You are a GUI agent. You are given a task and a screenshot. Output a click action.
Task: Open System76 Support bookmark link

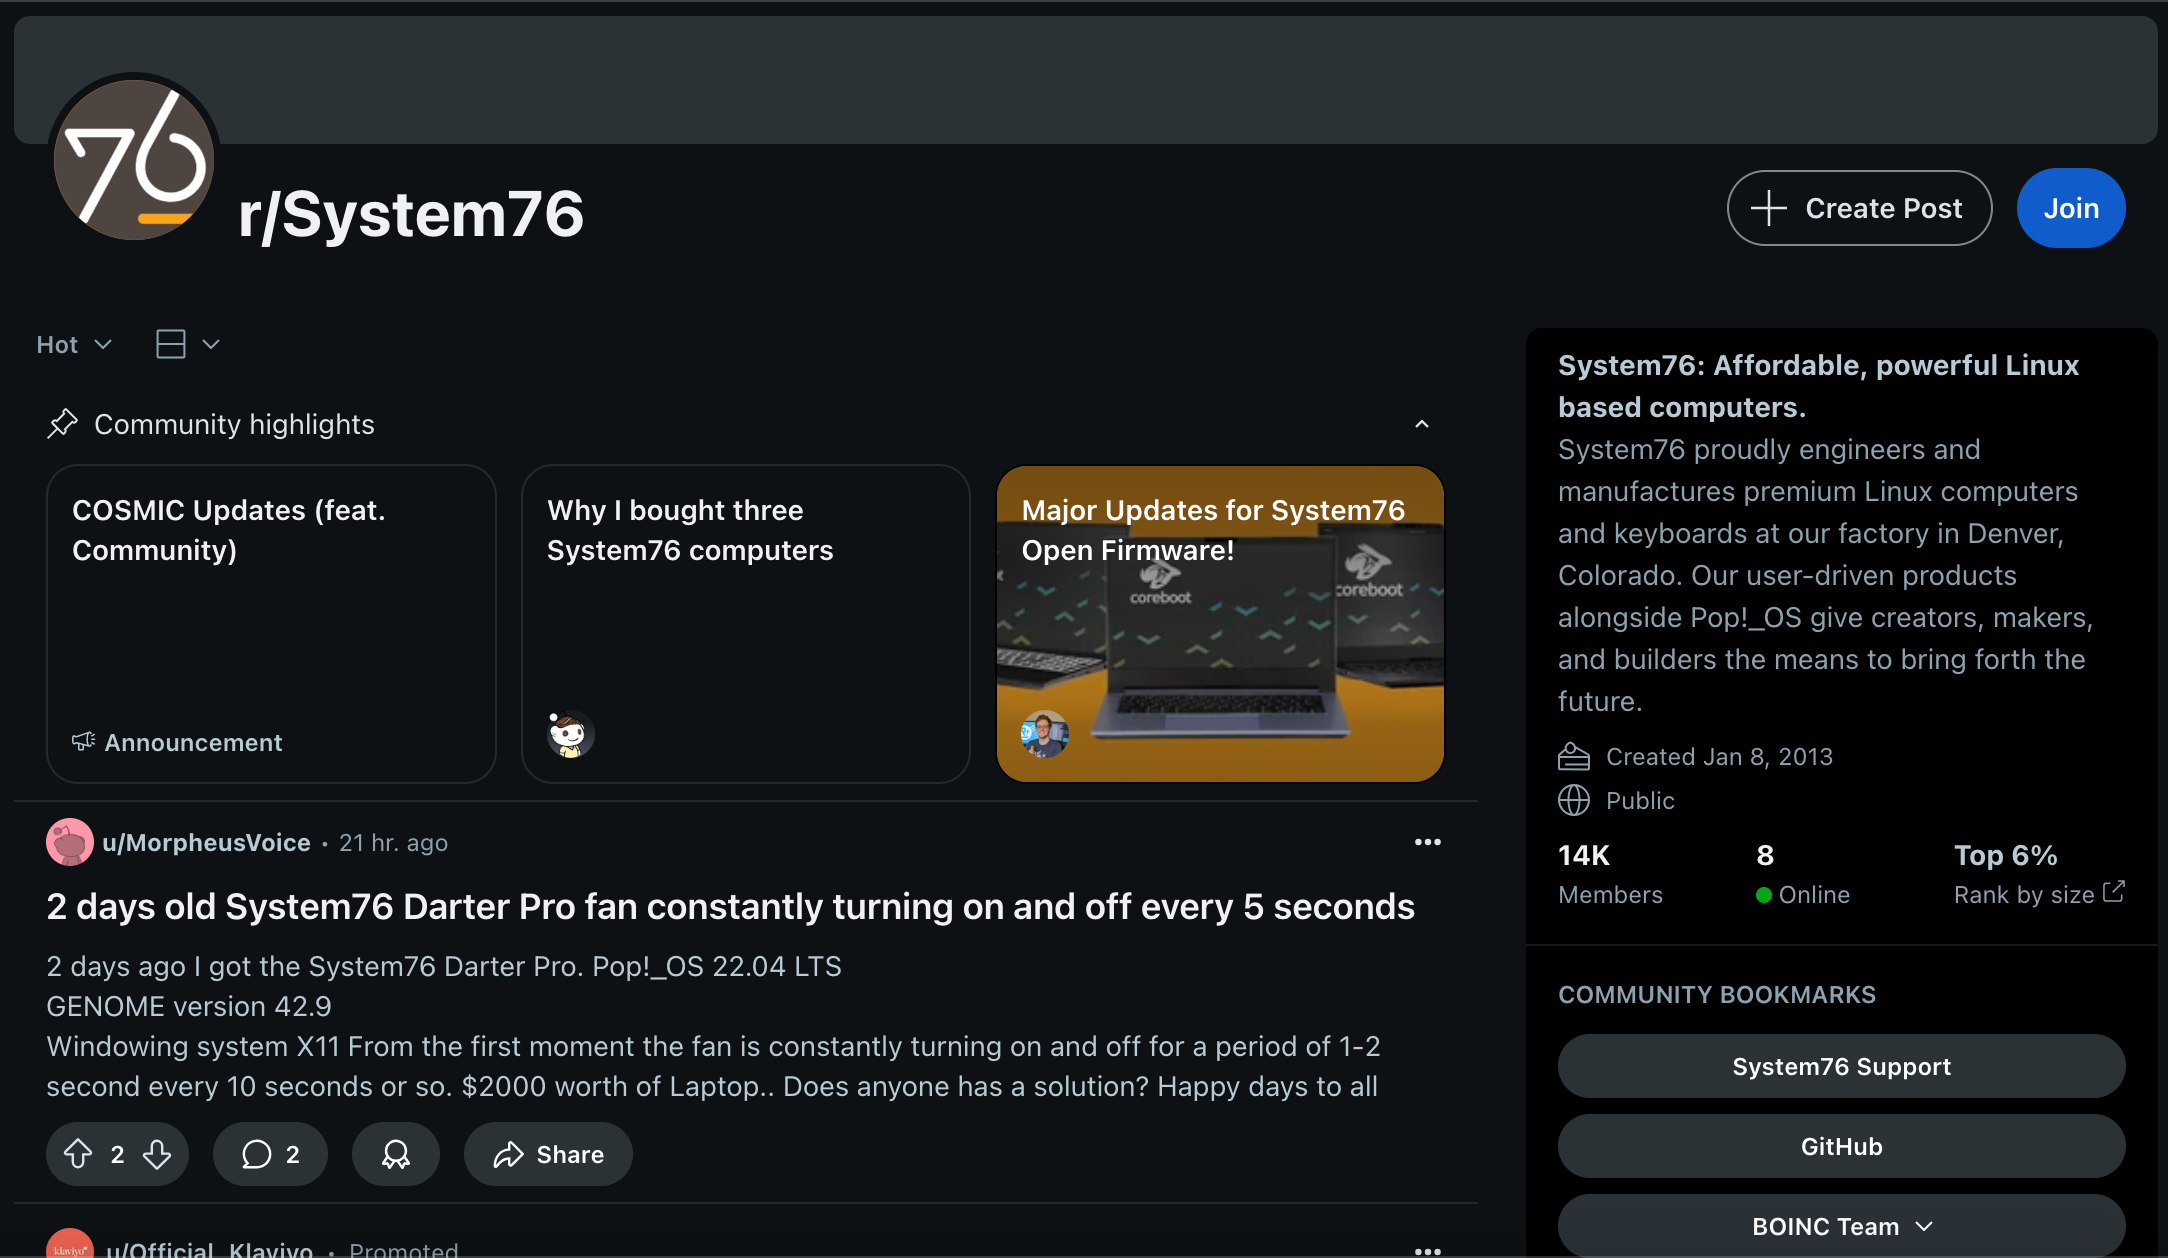tap(1840, 1065)
